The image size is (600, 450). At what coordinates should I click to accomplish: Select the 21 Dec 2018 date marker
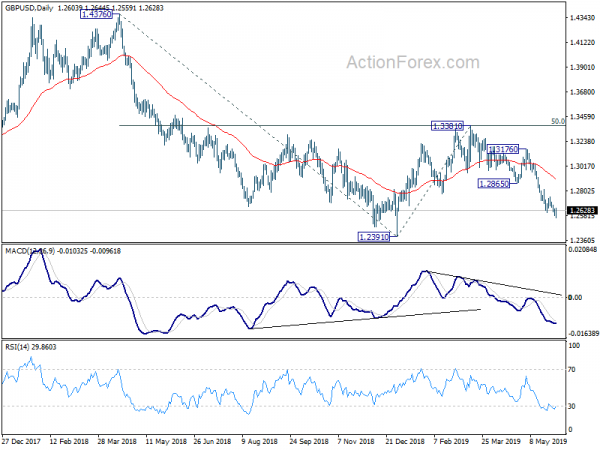[405, 441]
